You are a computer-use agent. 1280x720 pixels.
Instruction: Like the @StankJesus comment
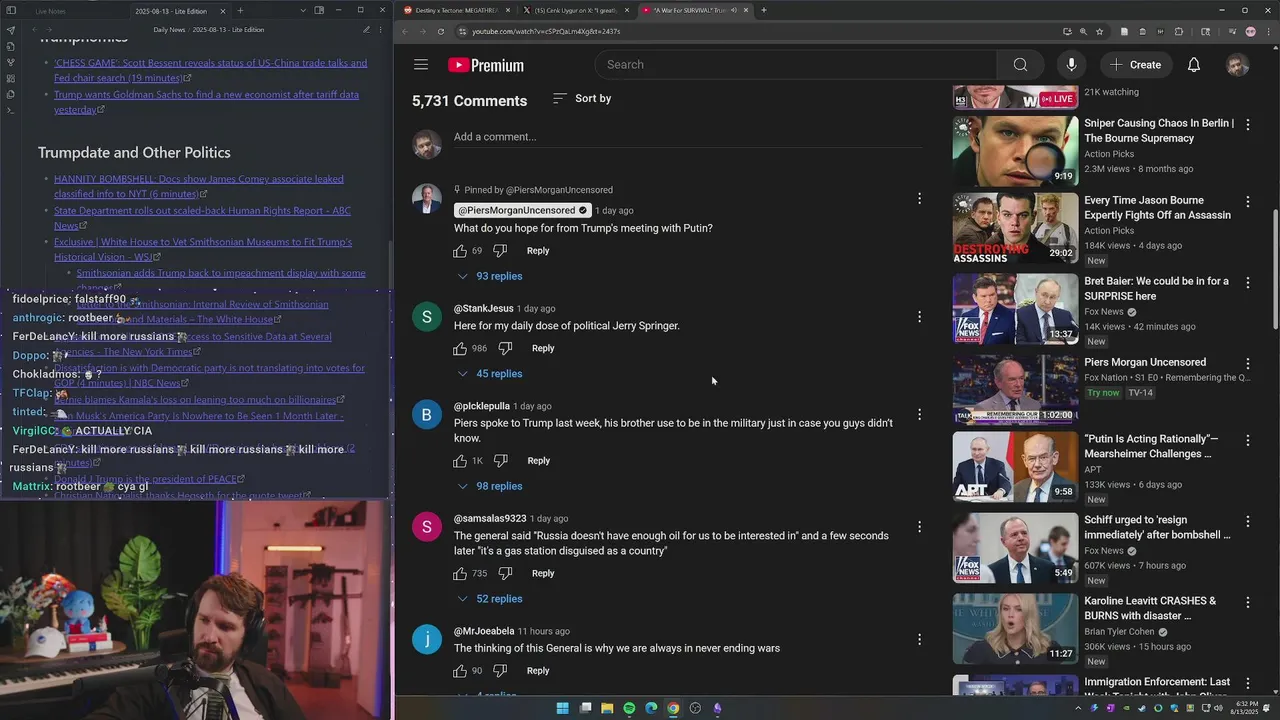coord(460,348)
